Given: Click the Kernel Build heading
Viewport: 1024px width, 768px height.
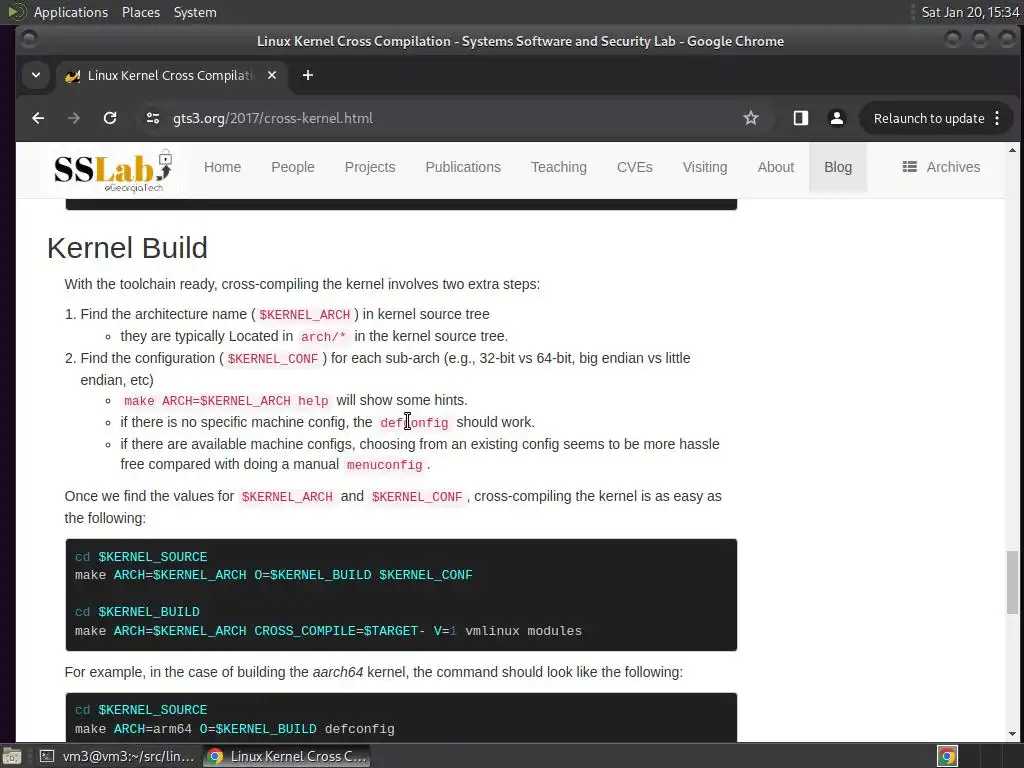Looking at the screenshot, I should (x=127, y=248).
